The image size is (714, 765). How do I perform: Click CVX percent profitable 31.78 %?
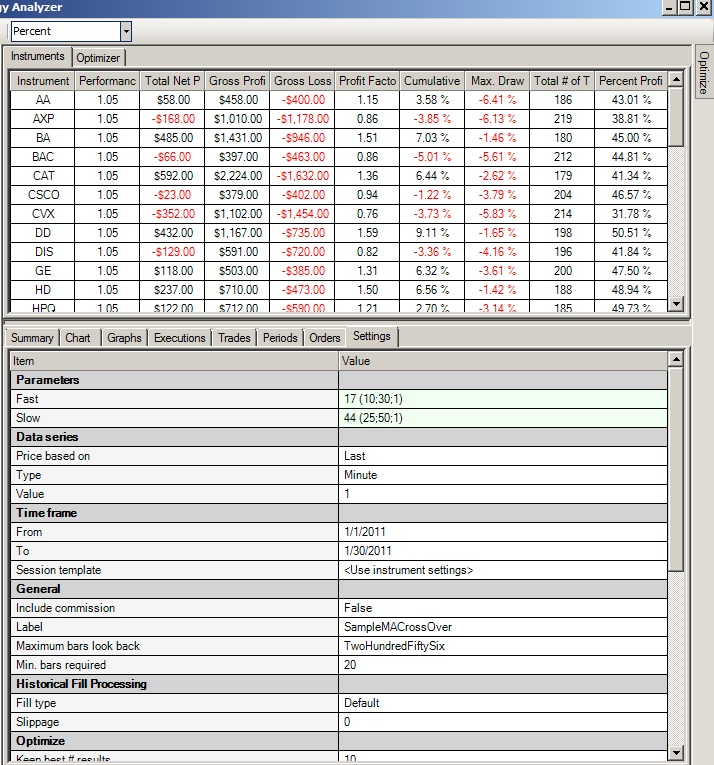[631, 214]
